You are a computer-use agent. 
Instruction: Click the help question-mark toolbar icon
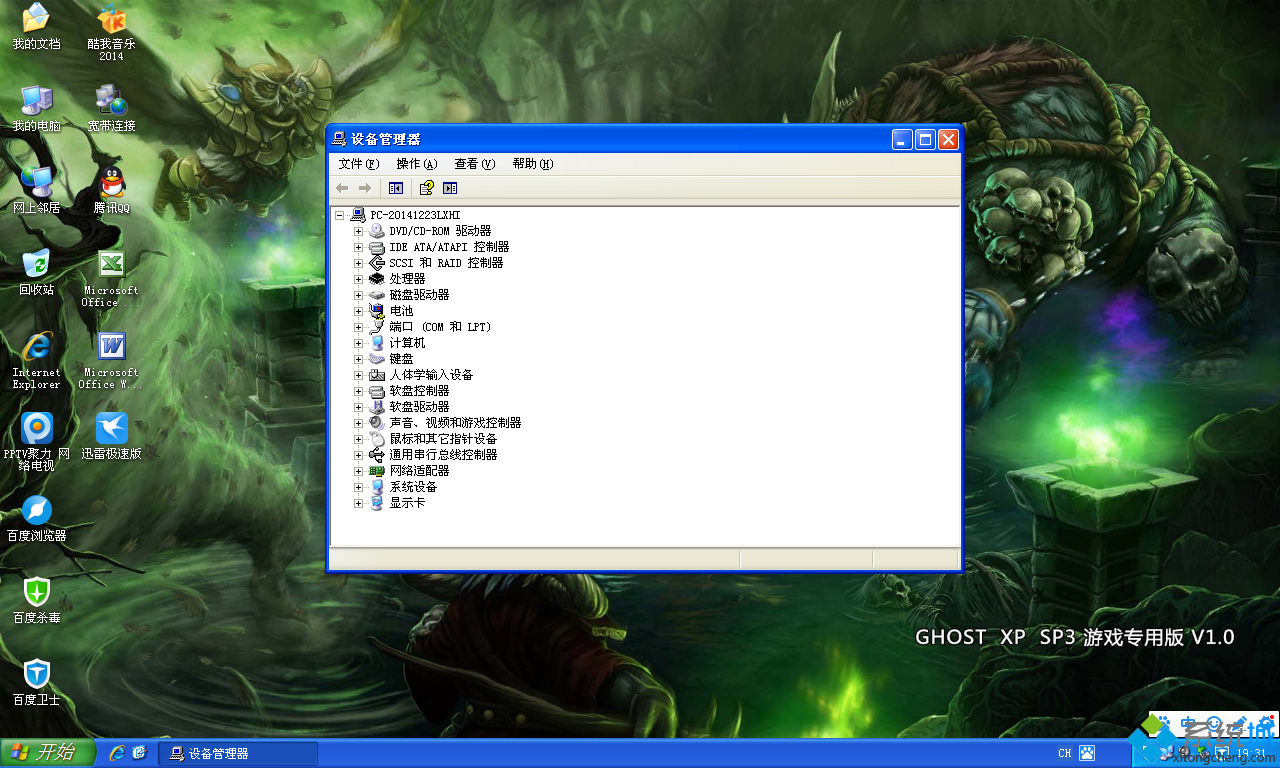tap(426, 188)
